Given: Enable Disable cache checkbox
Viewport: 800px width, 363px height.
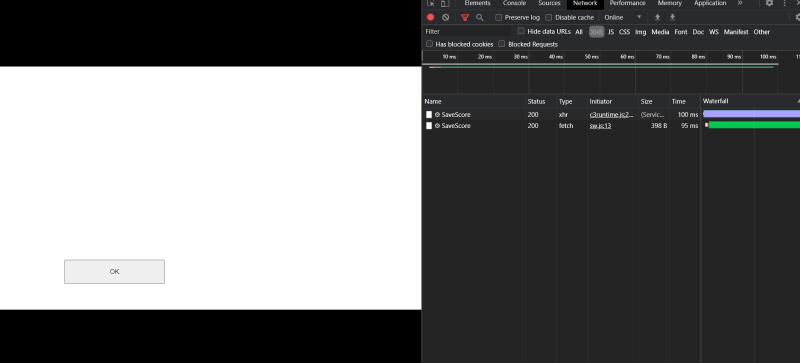Looking at the screenshot, I should tap(548, 17).
